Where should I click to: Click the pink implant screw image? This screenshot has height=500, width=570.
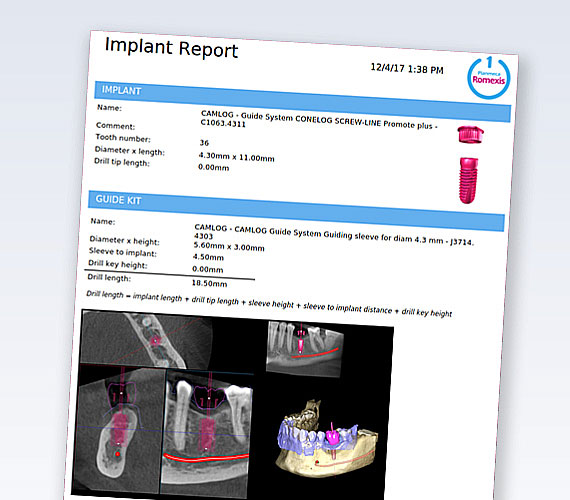coord(468,180)
